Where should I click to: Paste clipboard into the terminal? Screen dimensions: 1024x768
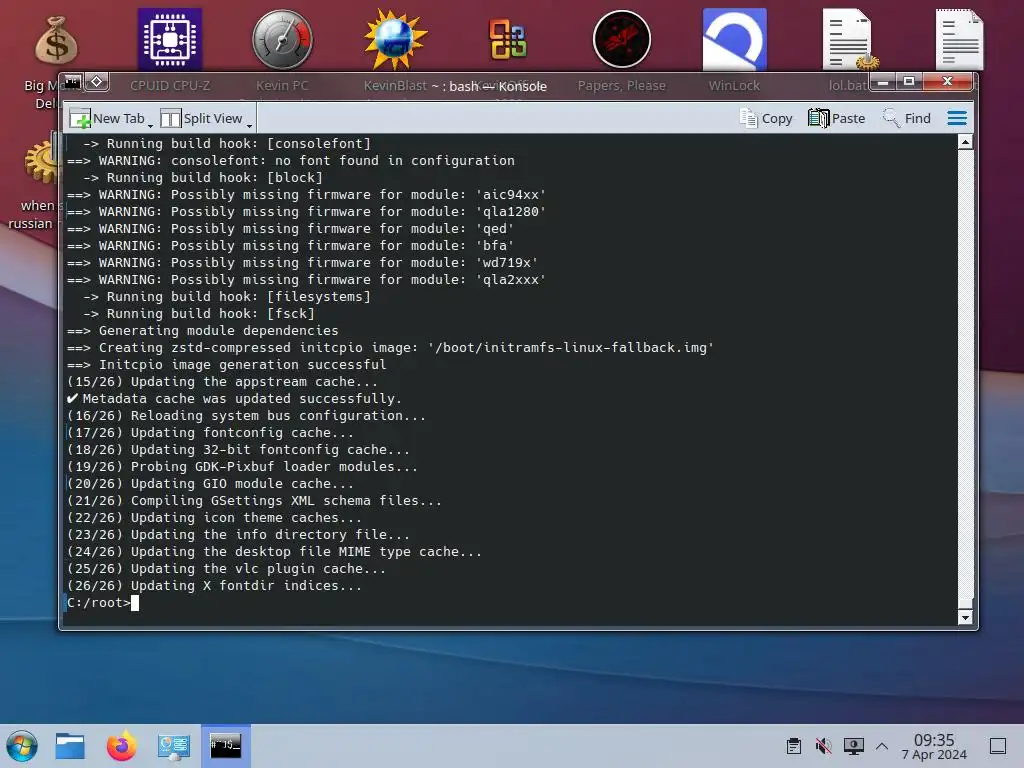pyautogui.click(x=837, y=118)
